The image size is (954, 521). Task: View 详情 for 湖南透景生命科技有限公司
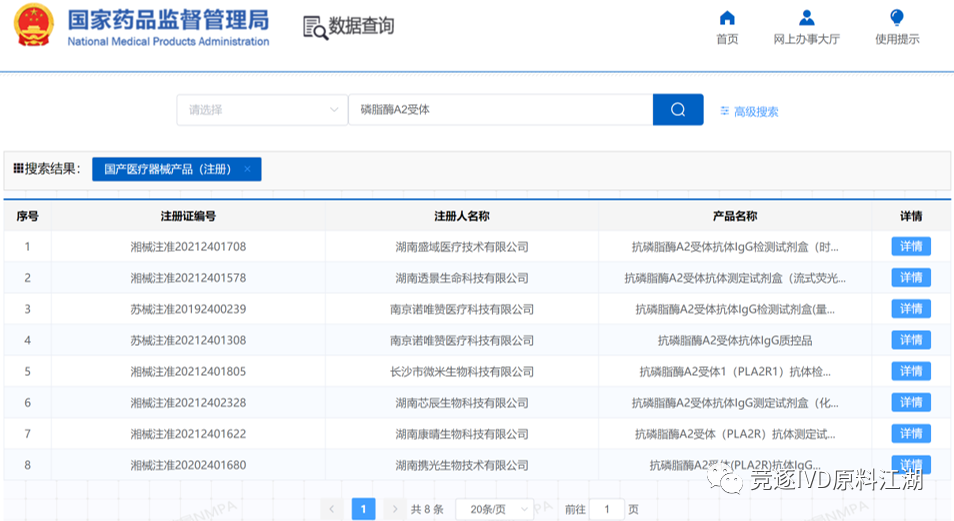[910, 277]
